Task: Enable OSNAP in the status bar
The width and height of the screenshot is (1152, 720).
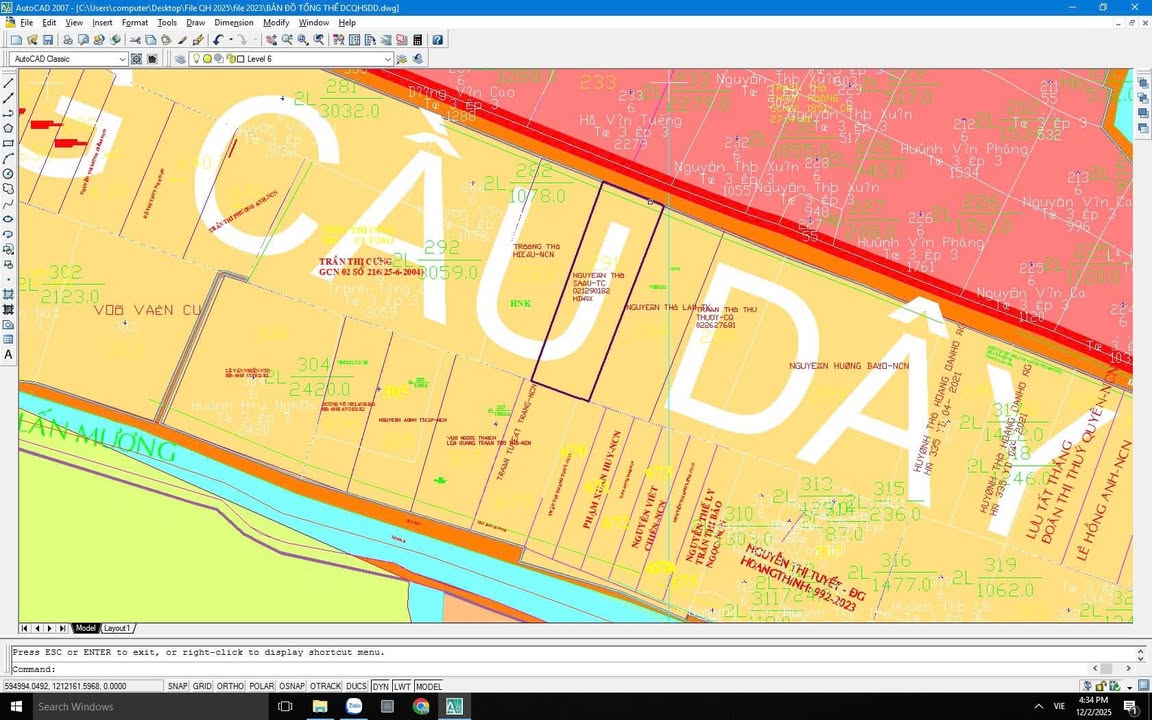Action: (x=292, y=686)
